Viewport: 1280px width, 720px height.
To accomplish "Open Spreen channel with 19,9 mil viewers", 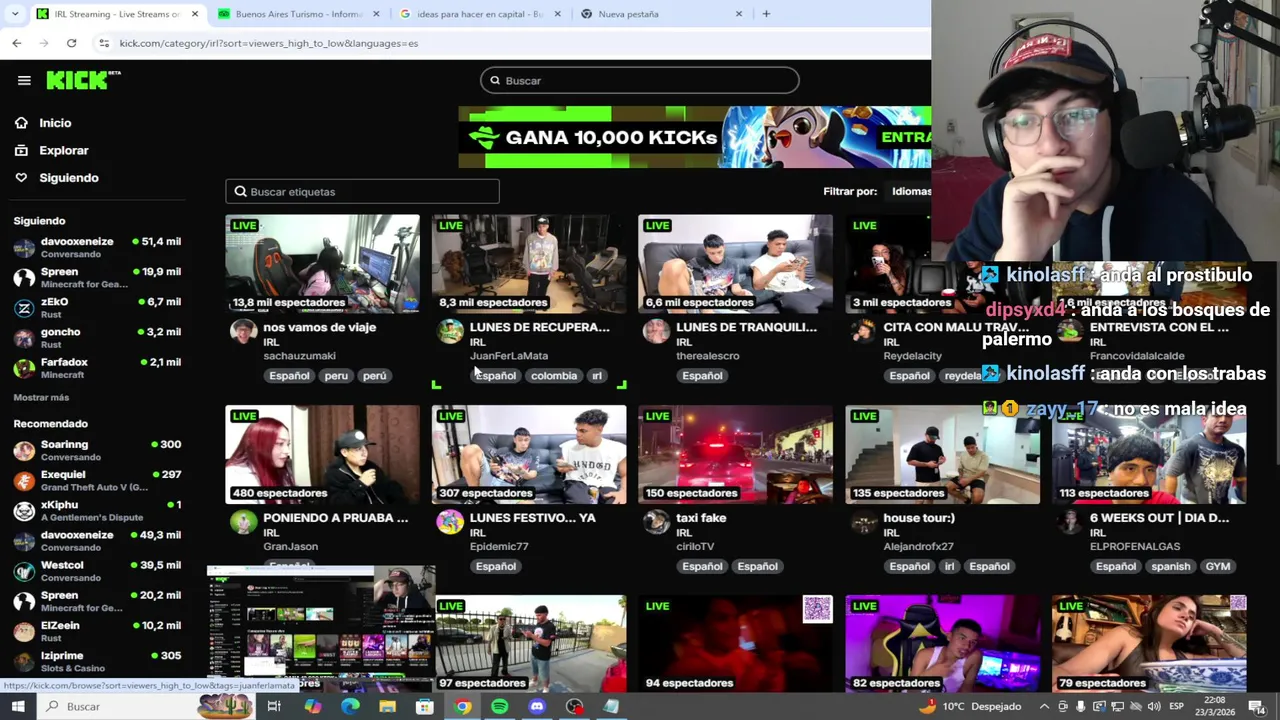I will [97, 277].
